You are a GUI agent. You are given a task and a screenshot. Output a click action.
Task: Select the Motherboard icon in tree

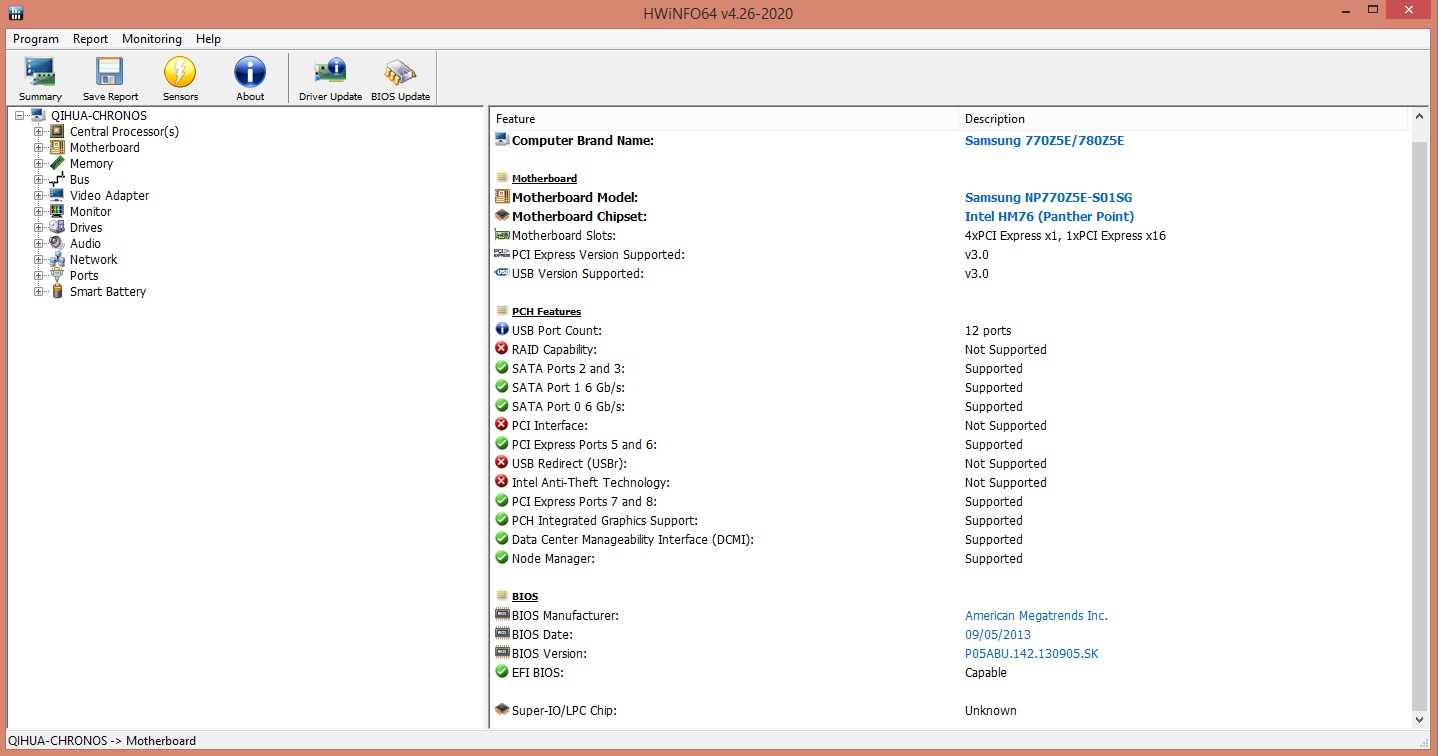point(57,147)
